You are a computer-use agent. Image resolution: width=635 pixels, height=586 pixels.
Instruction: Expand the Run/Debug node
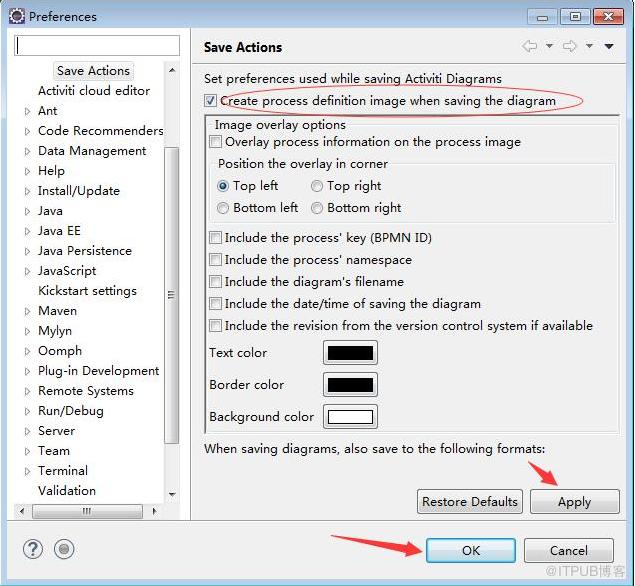point(27,411)
